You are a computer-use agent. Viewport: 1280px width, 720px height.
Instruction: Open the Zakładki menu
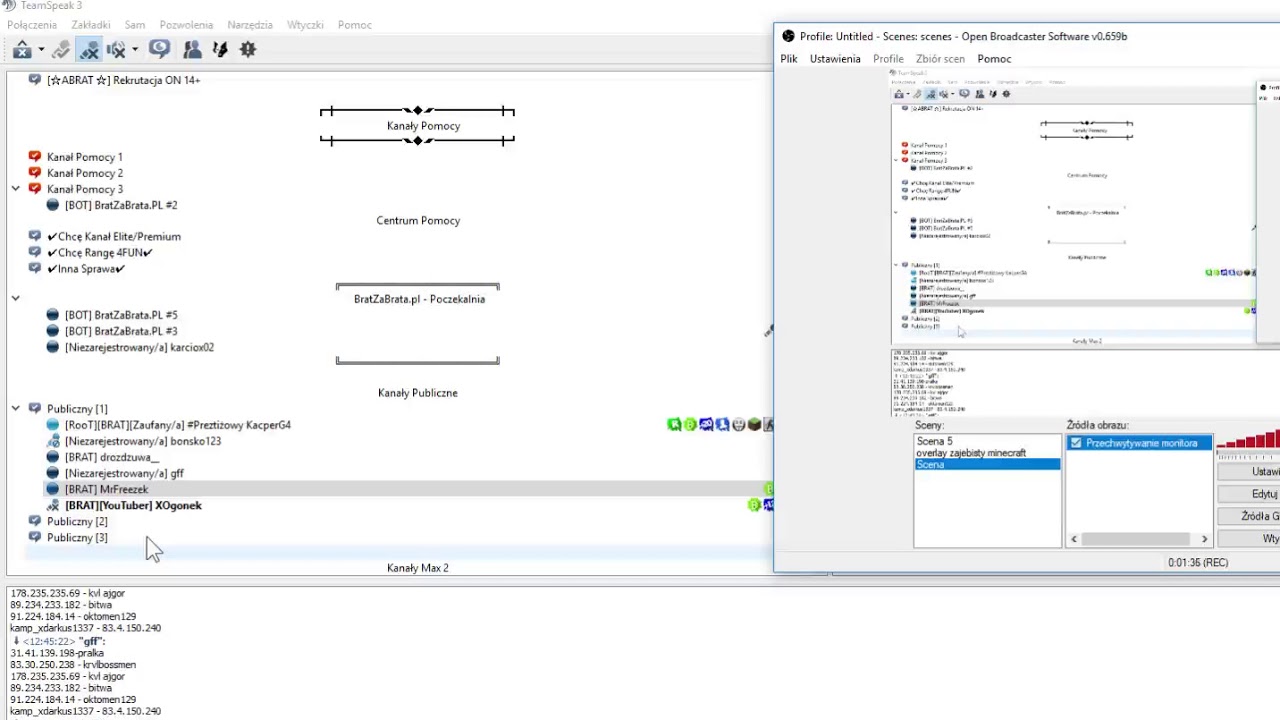[91, 25]
